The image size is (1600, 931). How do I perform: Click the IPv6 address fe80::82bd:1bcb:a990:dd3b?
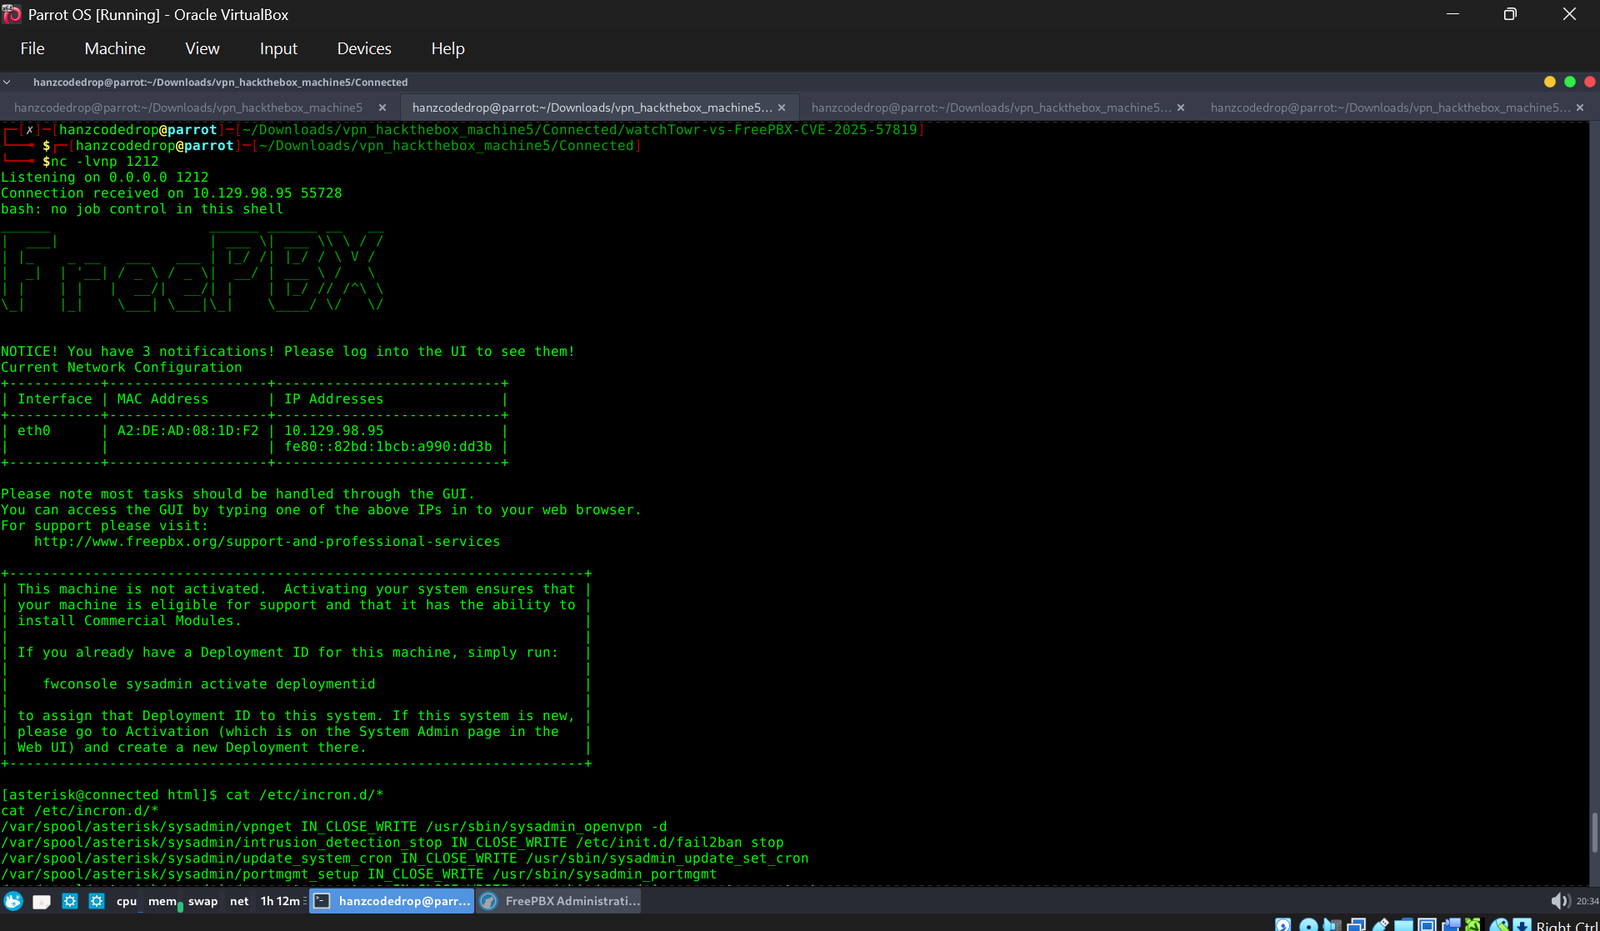coord(388,446)
